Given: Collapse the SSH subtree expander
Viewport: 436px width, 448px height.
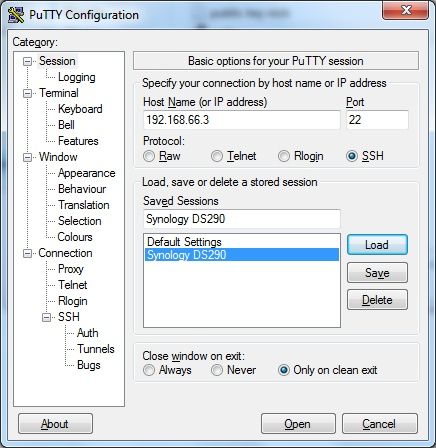Looking at the screenshot, I should click(46, 317).
